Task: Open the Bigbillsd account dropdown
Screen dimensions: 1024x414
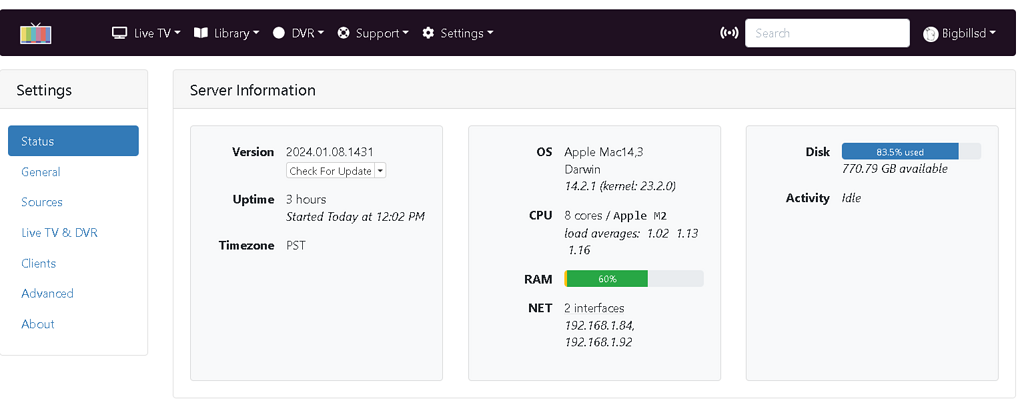Action: coord(960,33)
